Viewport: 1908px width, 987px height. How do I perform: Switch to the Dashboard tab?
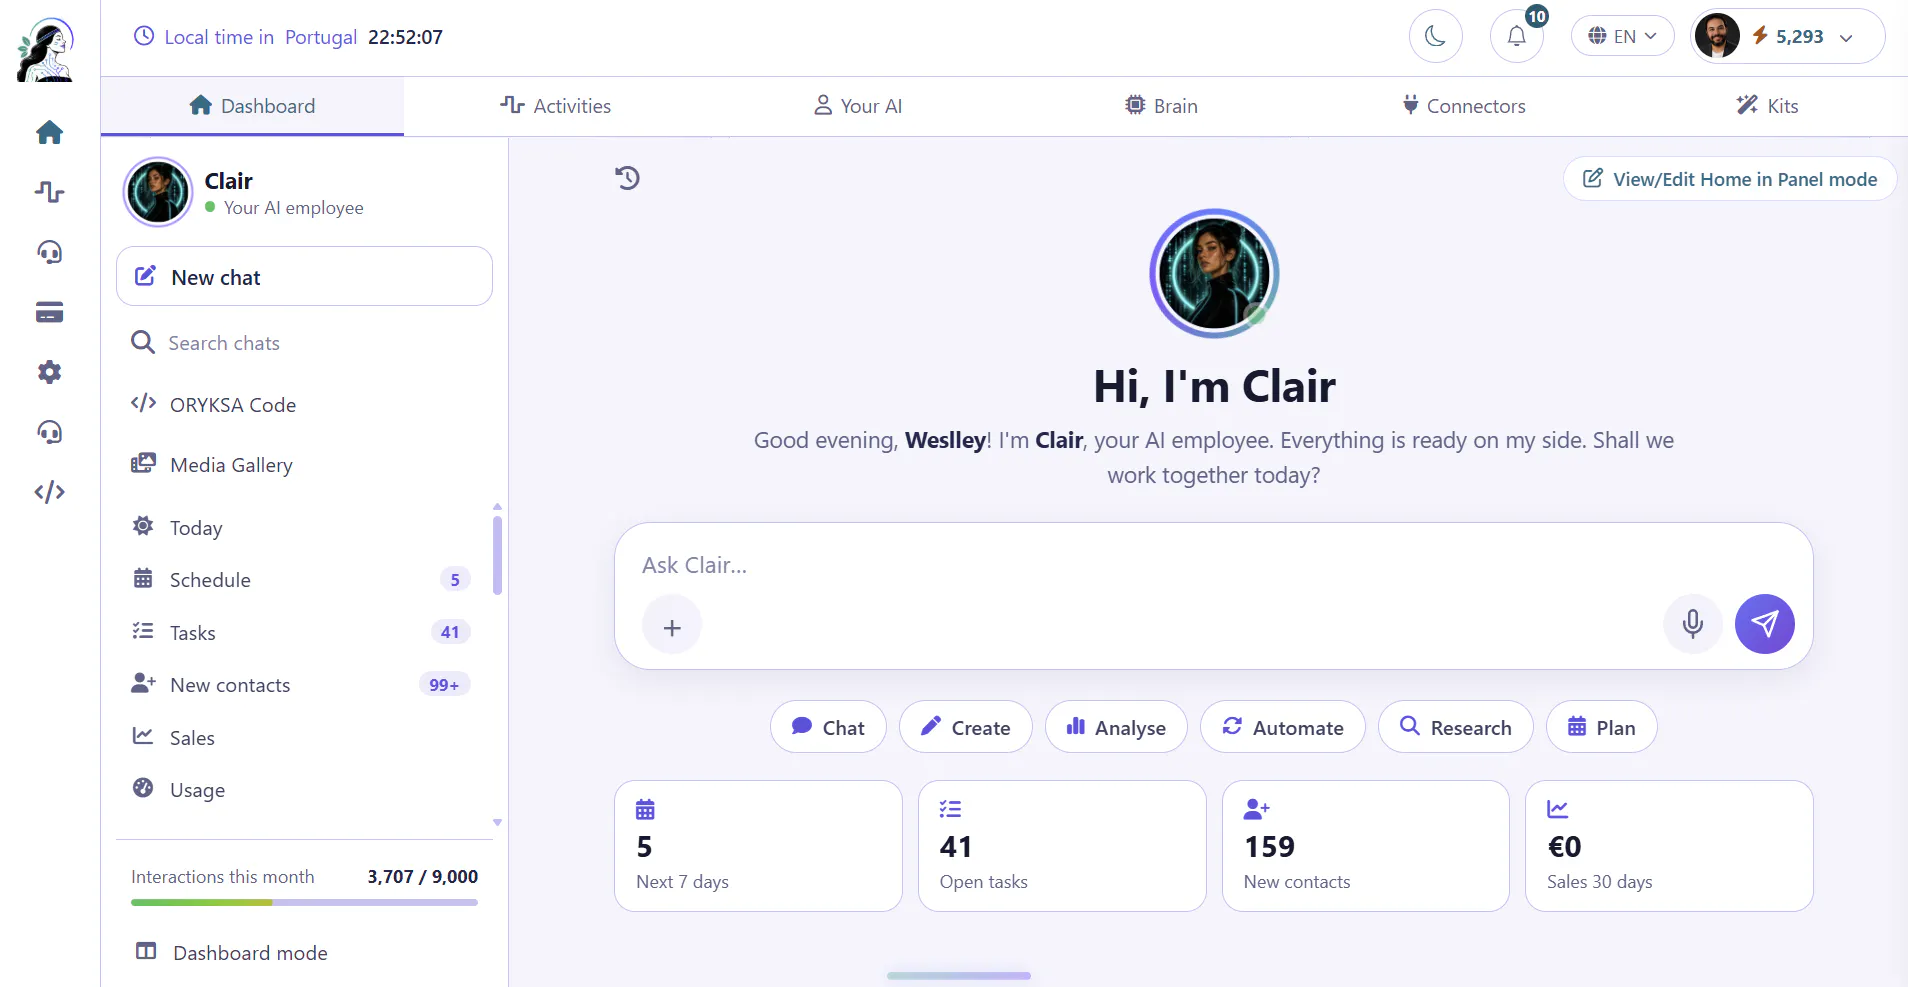point(252,106)
